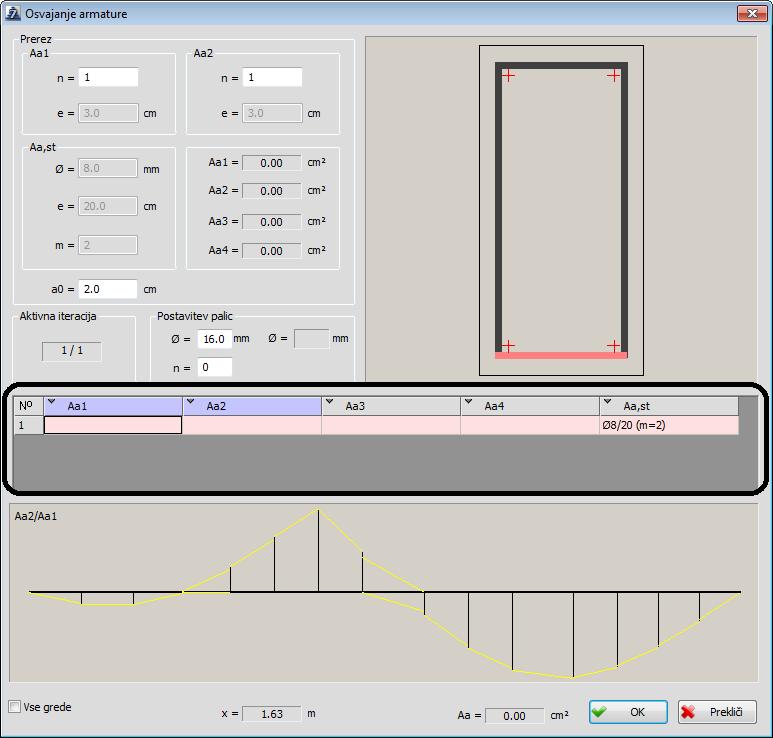Click the top-right red rebar marker
This screenshot has width=773, height=738.
[614, 75]
